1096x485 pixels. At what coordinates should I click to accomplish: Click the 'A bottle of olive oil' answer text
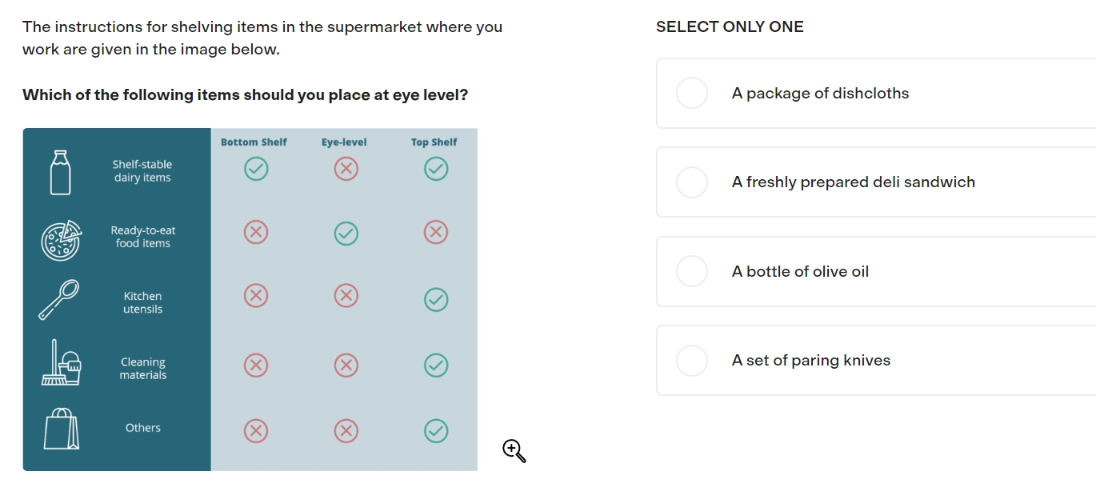point(800,272)
